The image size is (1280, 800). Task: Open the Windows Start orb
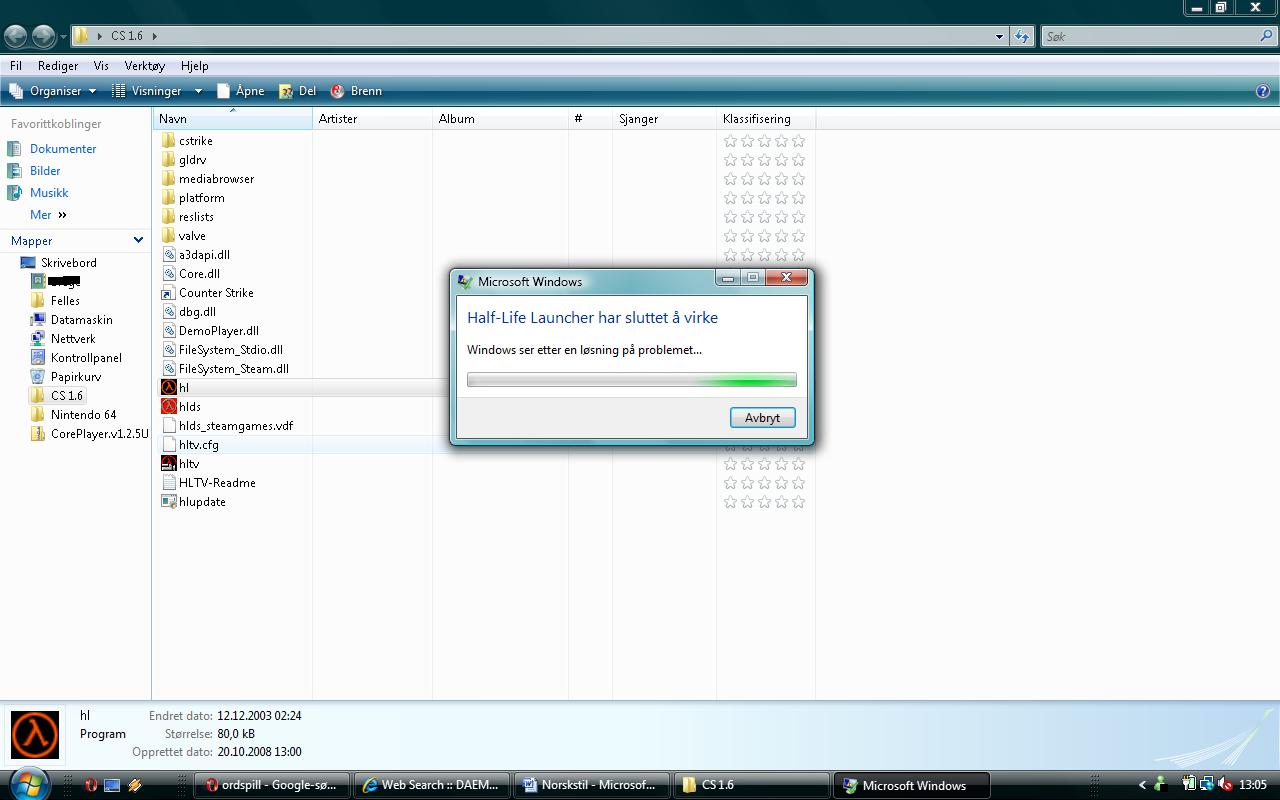click(x=27, y=783)
